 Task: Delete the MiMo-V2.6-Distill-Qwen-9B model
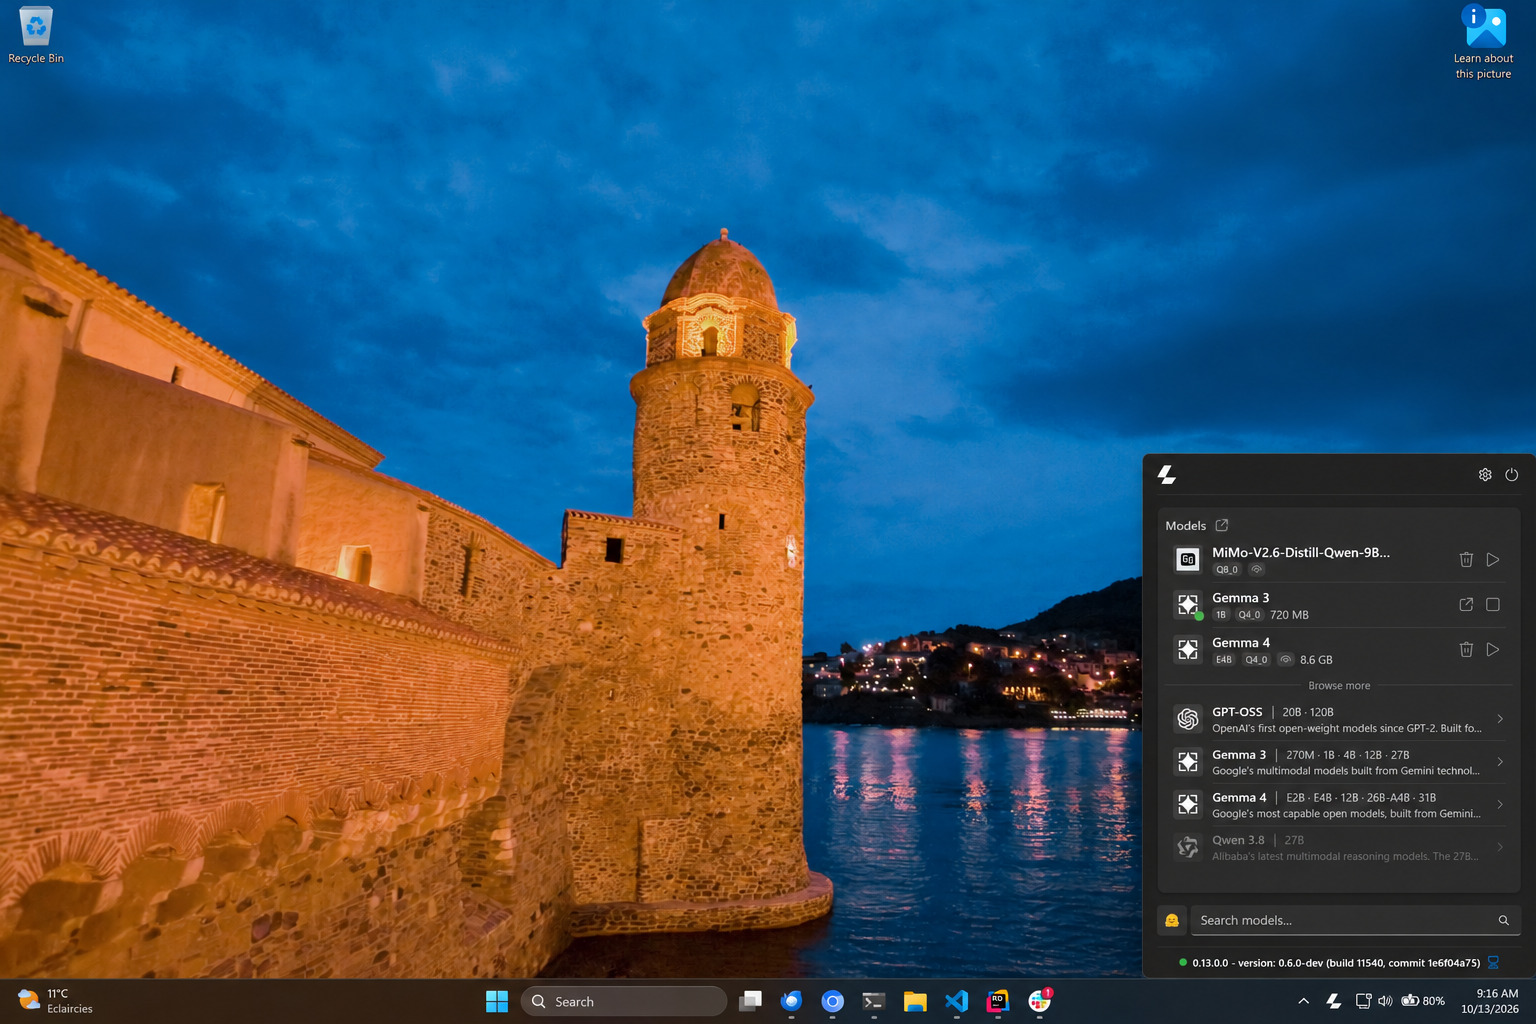coord(1466,560)
